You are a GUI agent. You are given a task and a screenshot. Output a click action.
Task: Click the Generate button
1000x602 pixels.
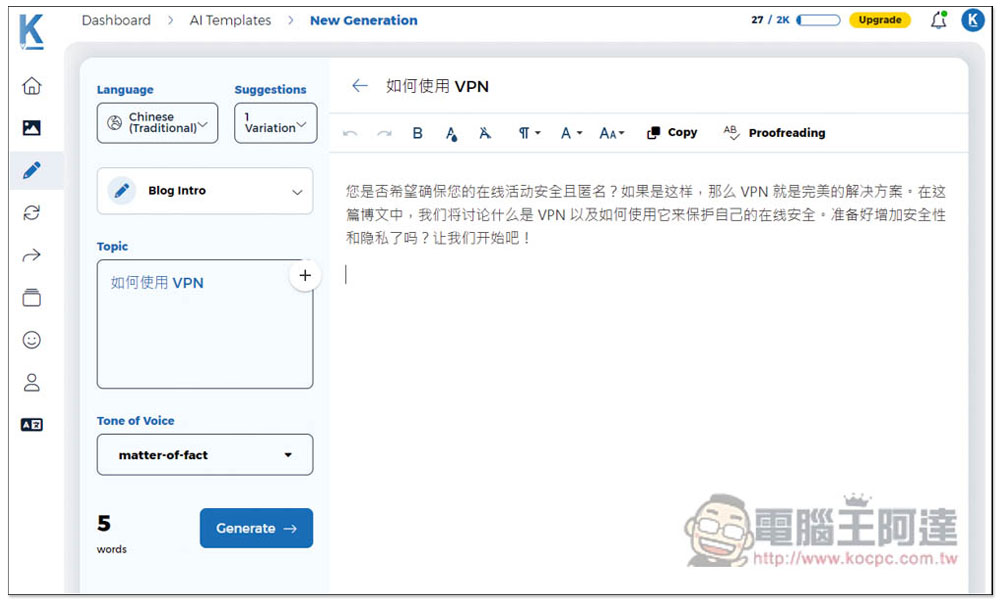(256, 528)
